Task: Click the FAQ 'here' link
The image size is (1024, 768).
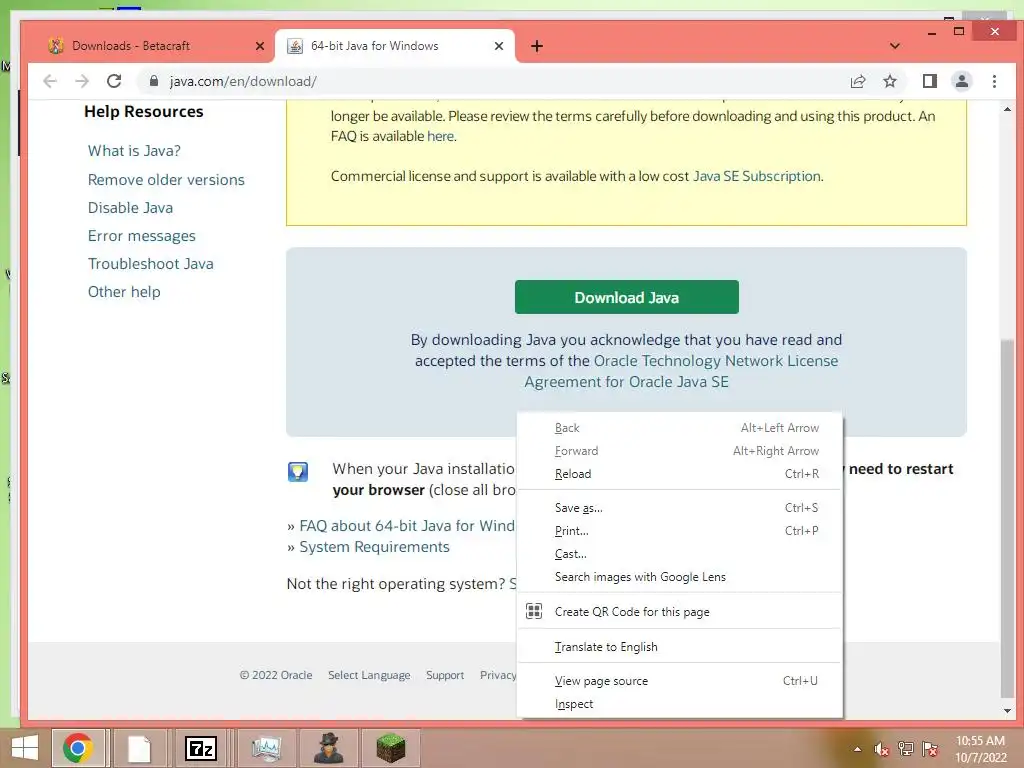Action: coord(440,136)
